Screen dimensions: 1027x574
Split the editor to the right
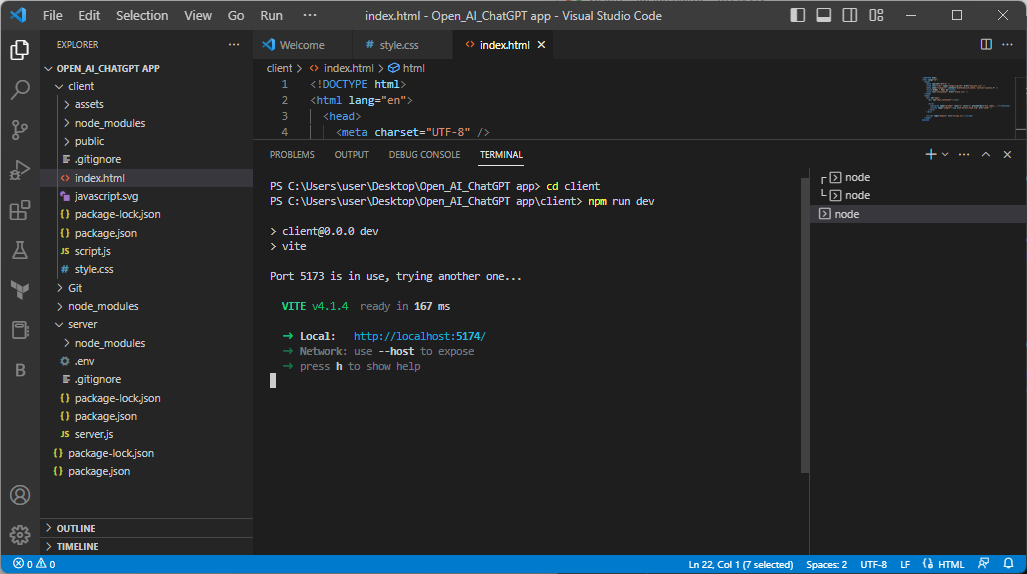click(986, 44)
